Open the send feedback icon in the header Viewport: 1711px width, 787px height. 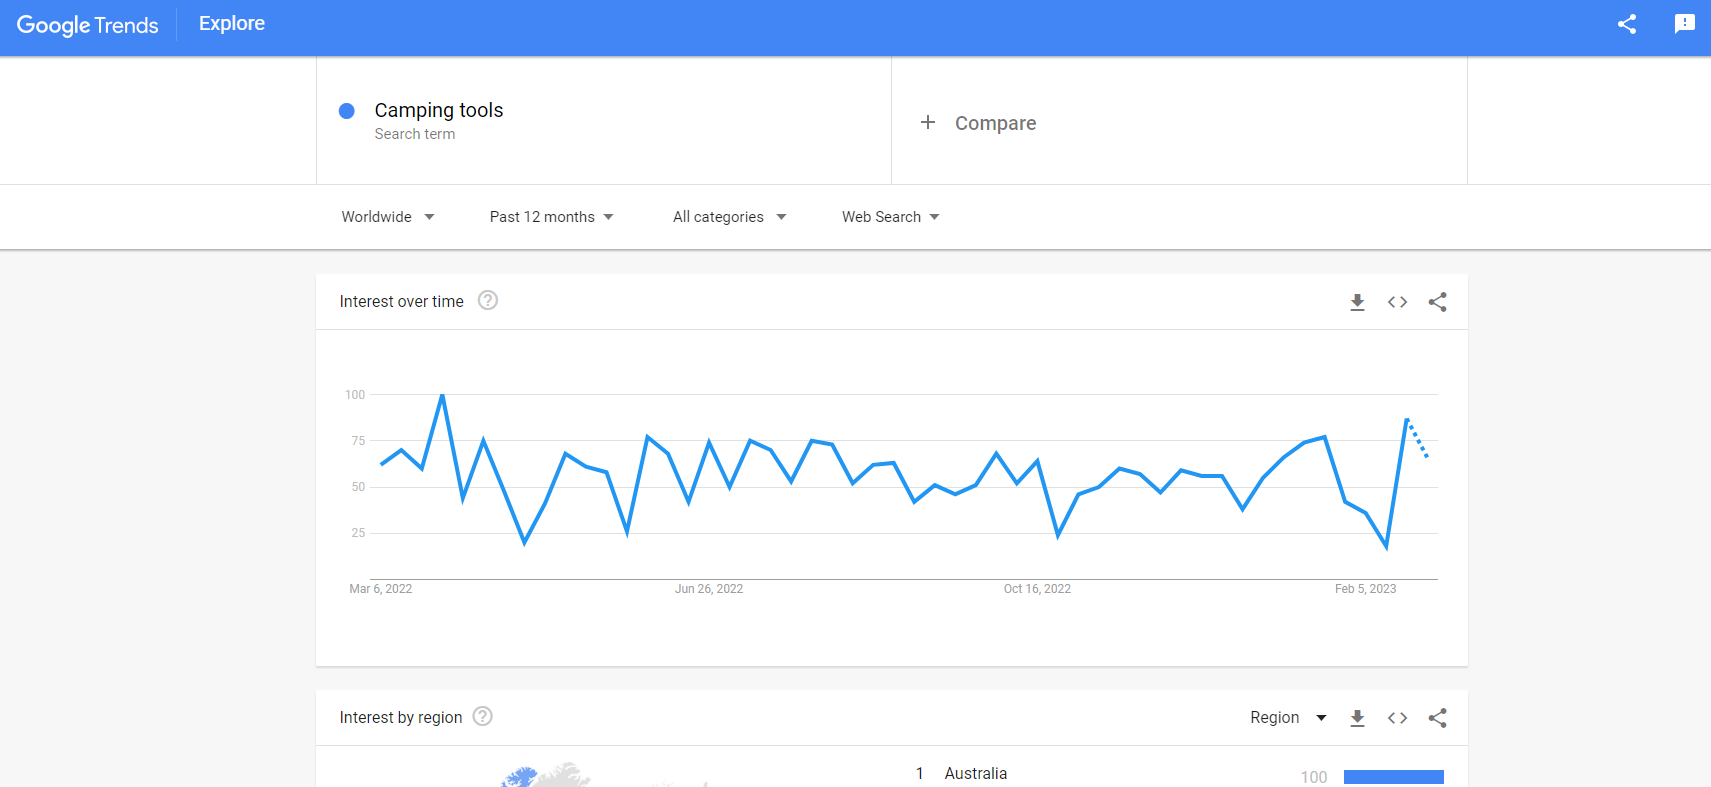[1685, 24]
